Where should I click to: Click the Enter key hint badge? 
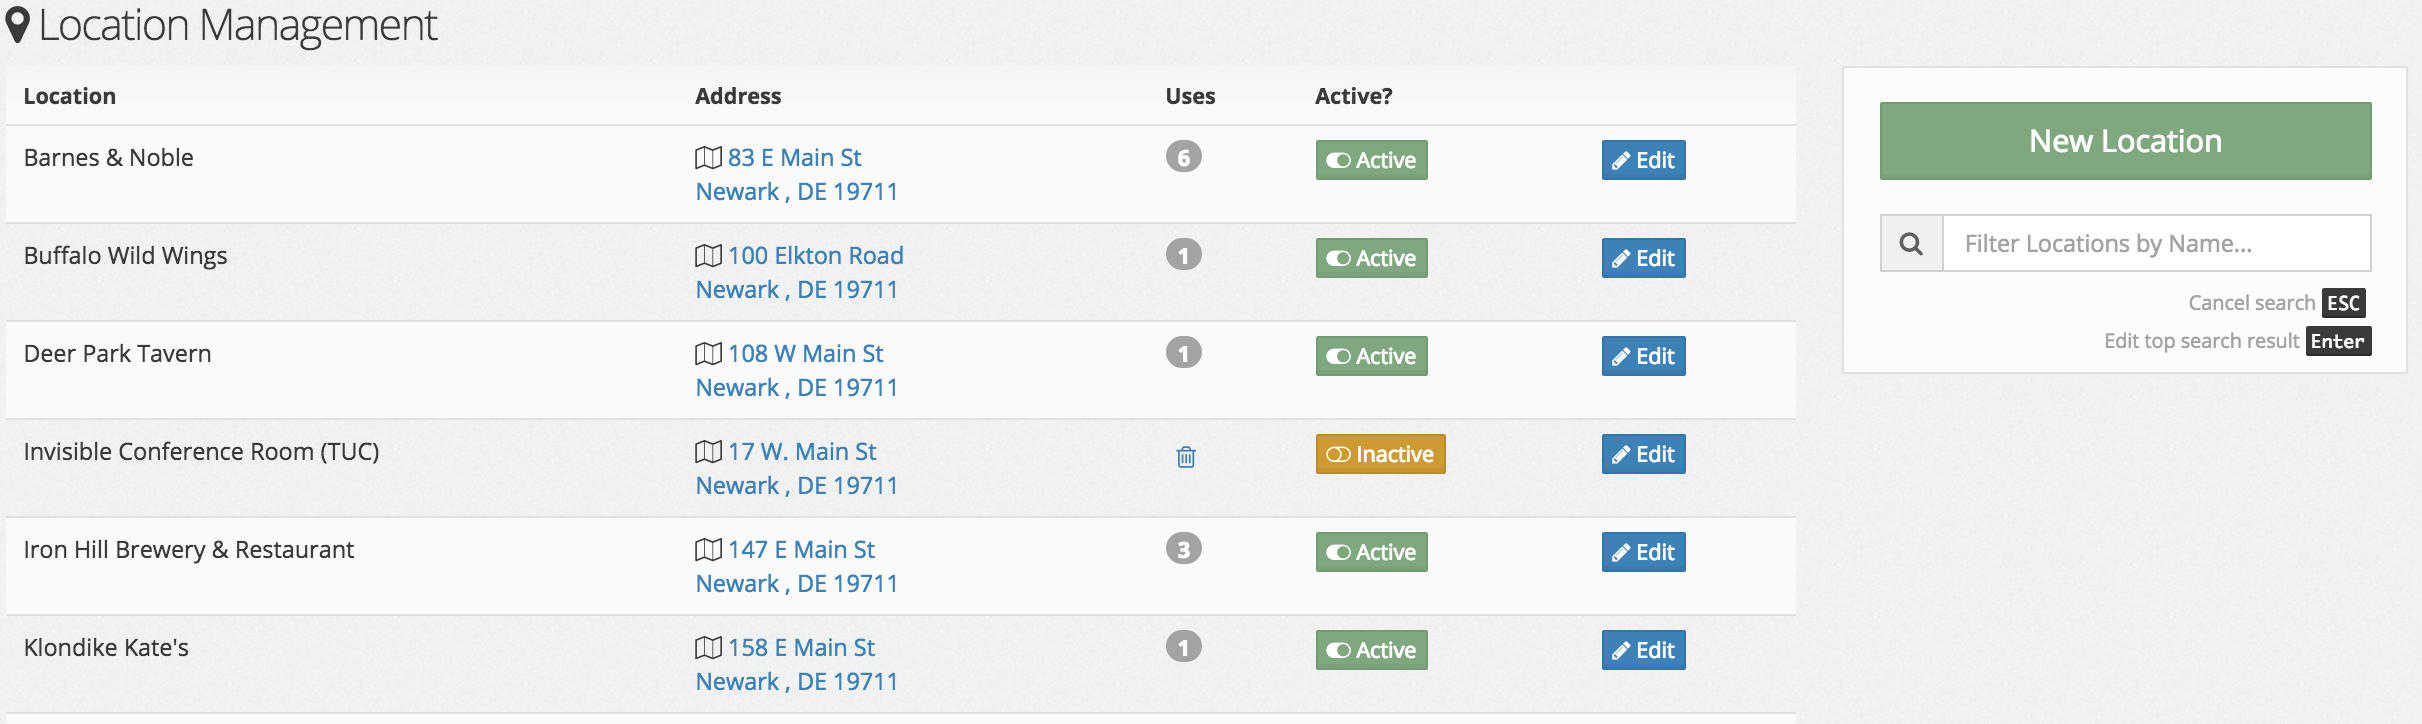[2338, 341]
